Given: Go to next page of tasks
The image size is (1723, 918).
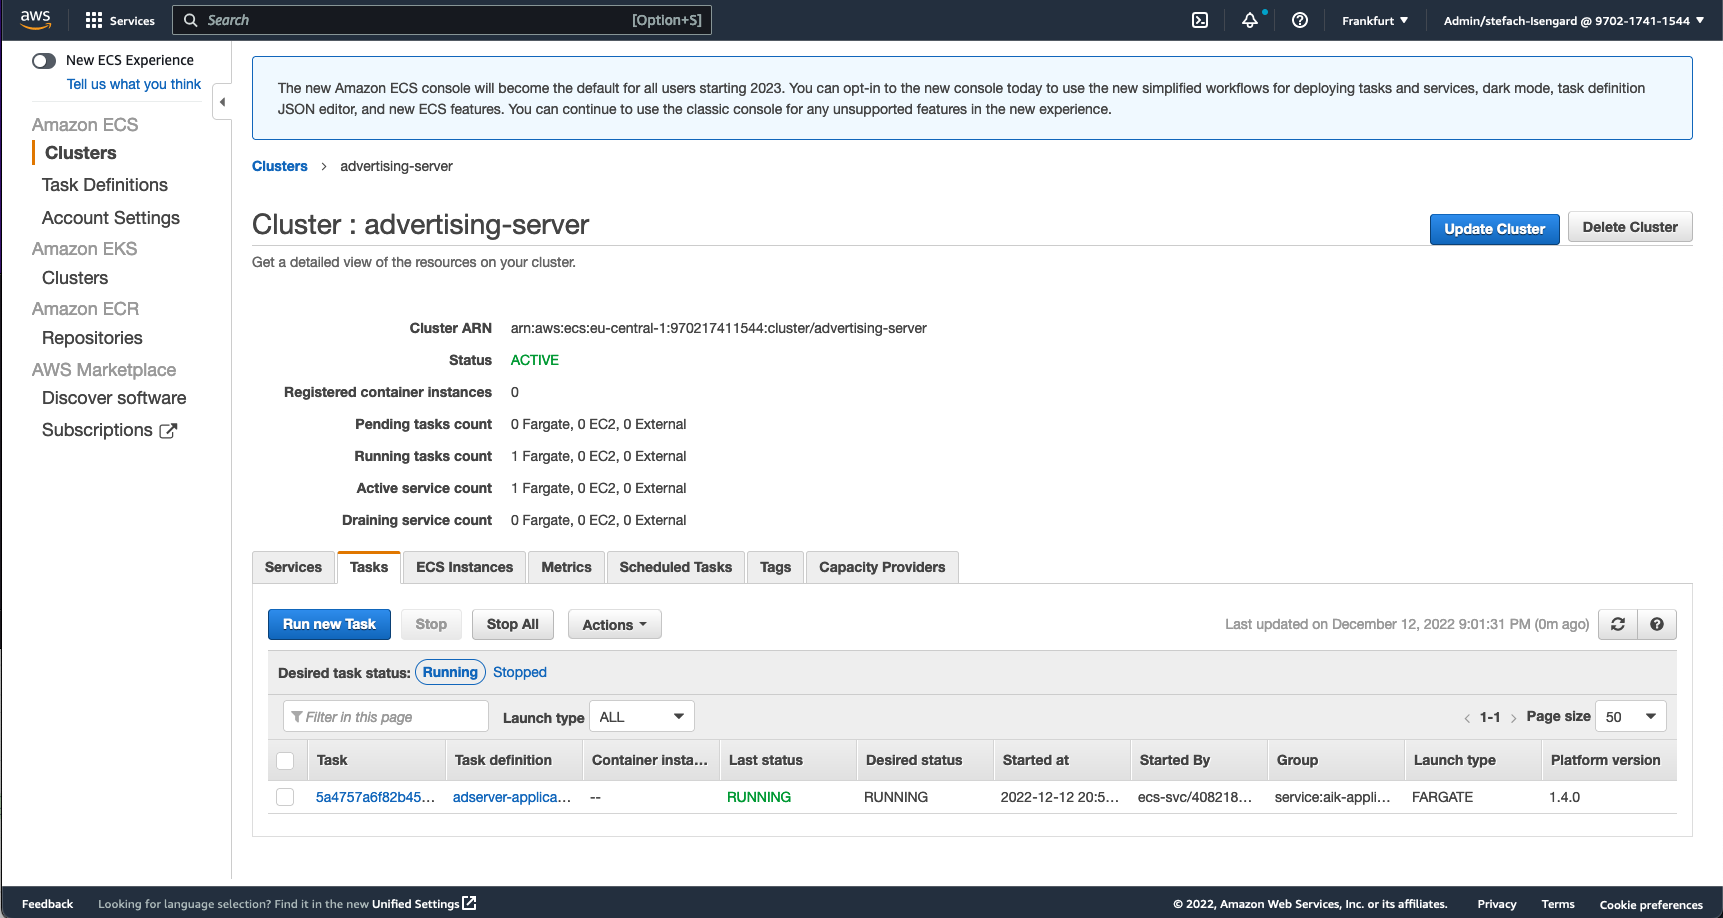Looking at the screenshot, I should 1513,718.
